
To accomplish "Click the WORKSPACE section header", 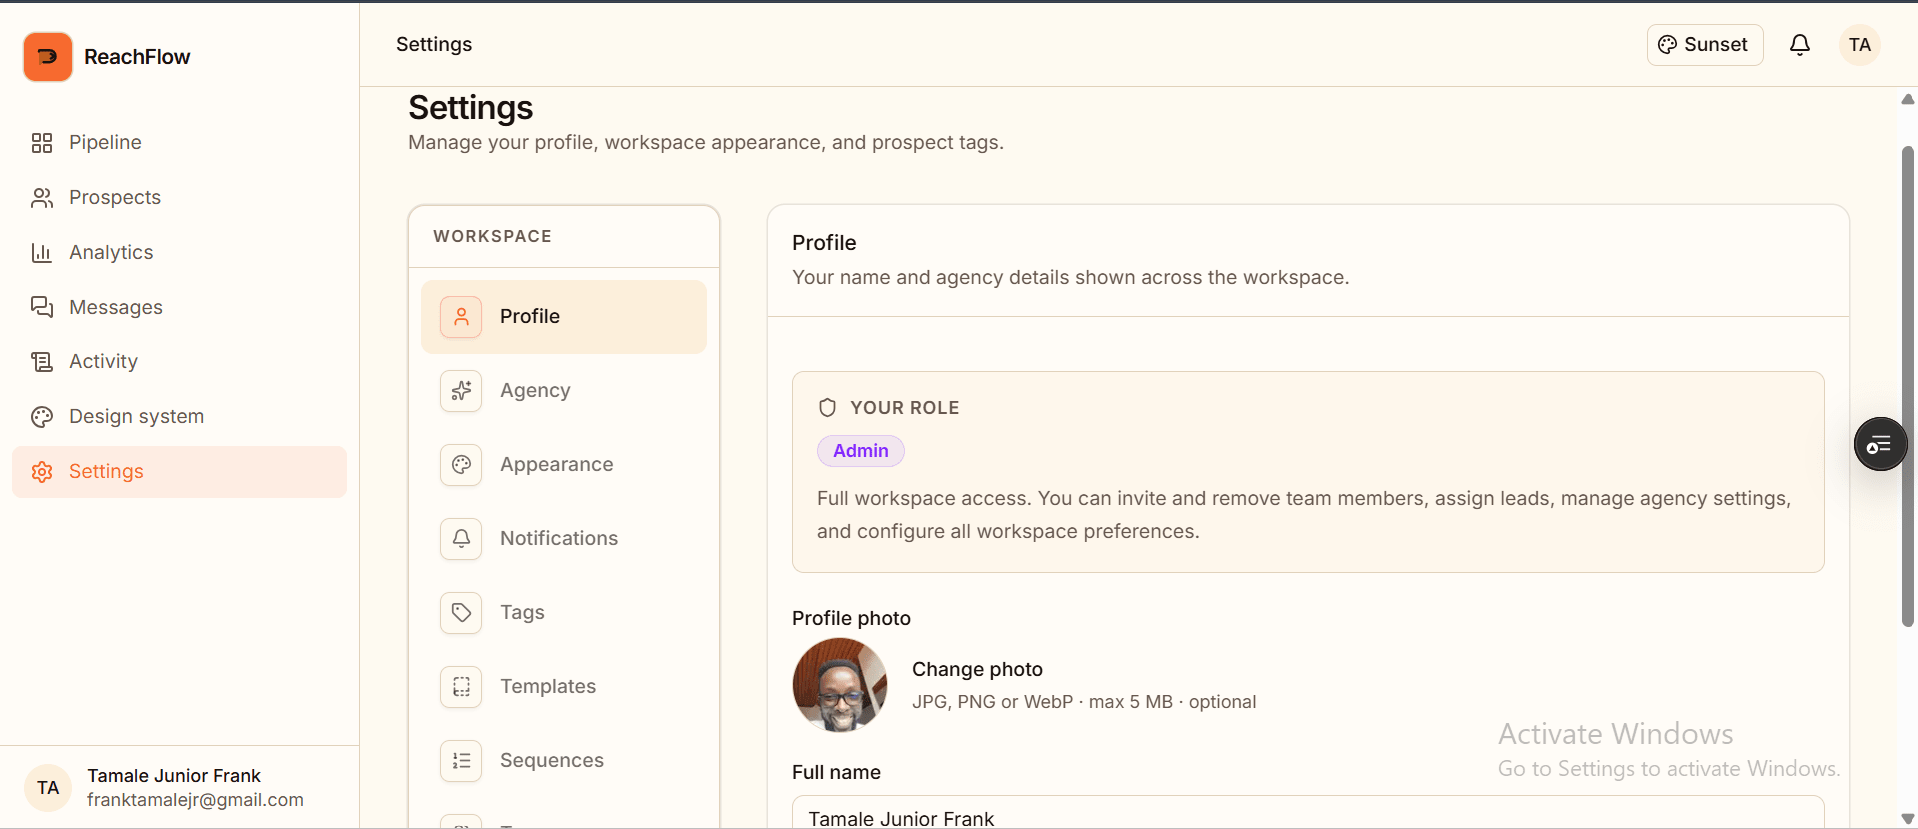I will click(492, 236).
